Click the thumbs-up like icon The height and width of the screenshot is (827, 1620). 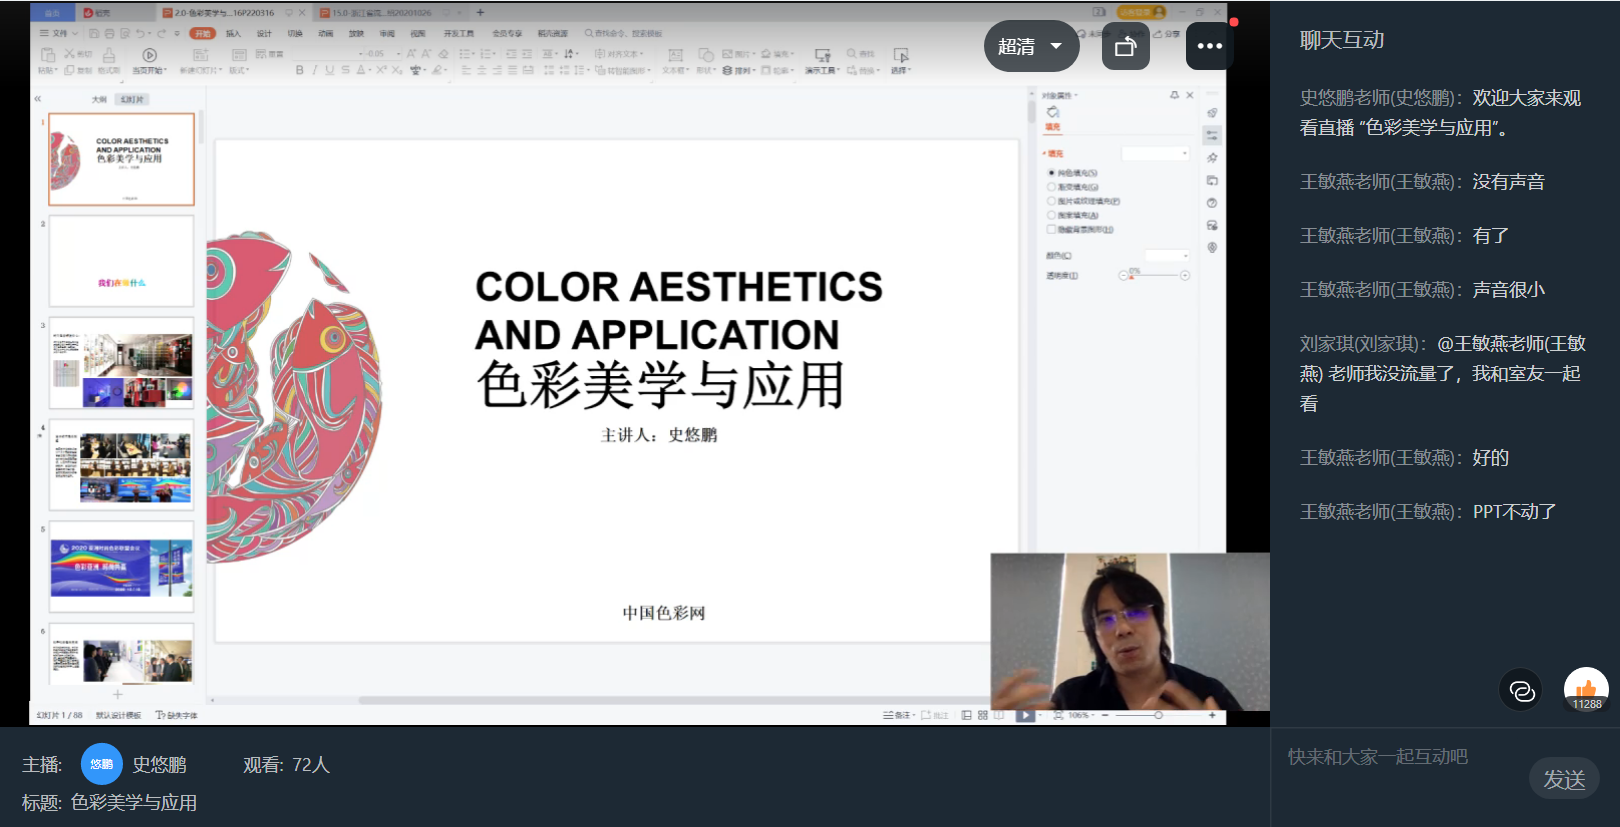(x=1586, y=689)
